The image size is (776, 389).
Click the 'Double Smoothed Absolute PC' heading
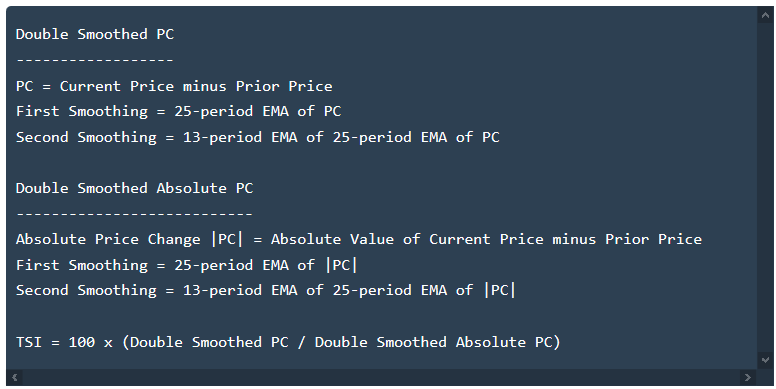tap(135, 188)
